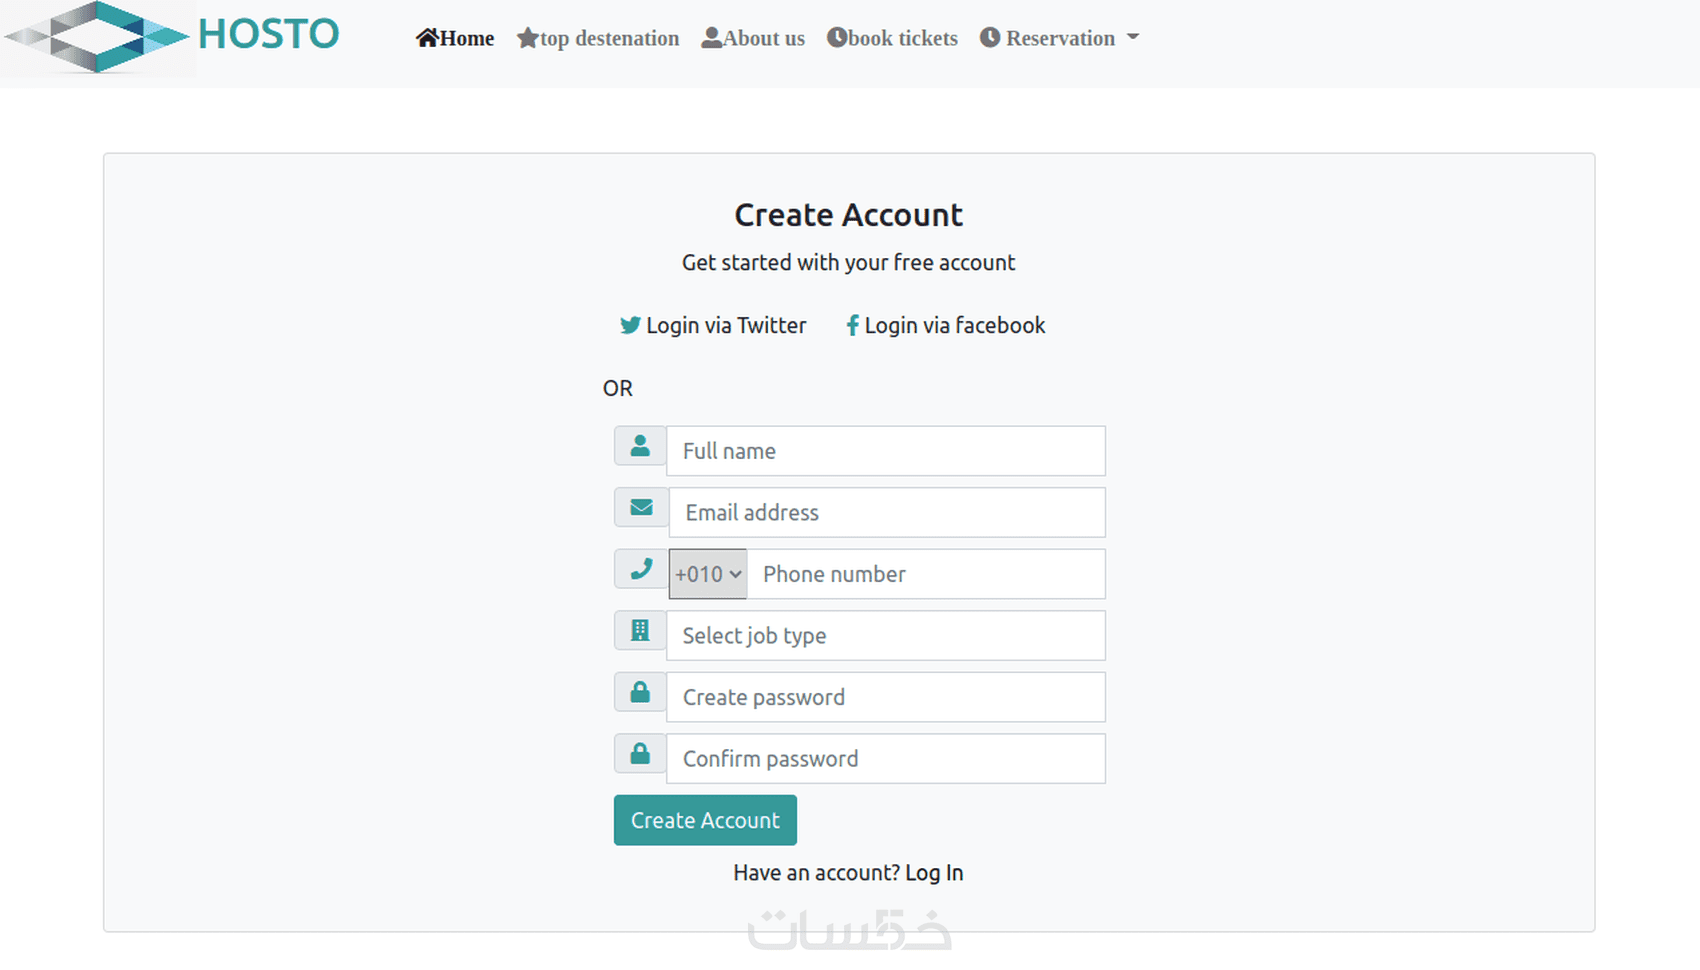The image size is (1700, 970).
Task: Click the Facebook f icon
Action: click(x=852, y=325)
